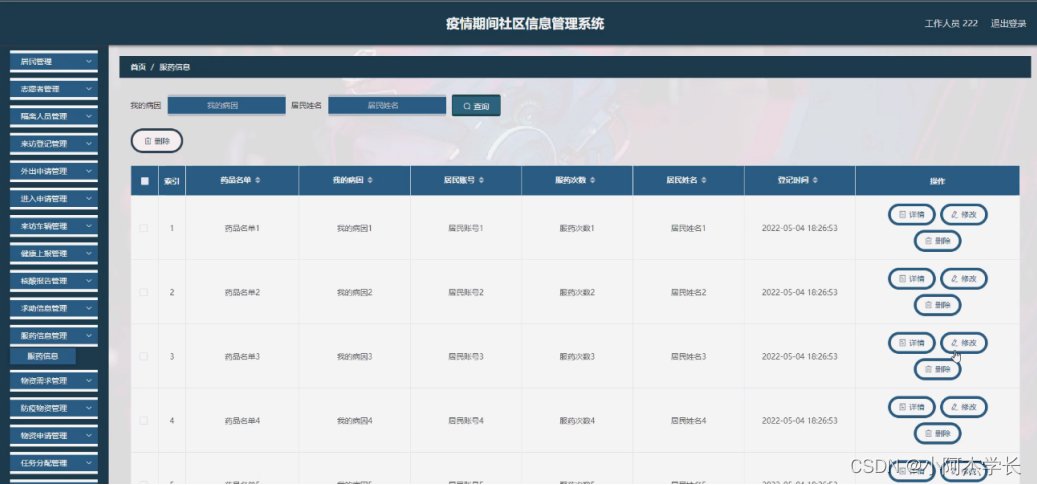Click trash 删除 button in 药品名单3 row
1037x485 pixels.
[937, 369]
